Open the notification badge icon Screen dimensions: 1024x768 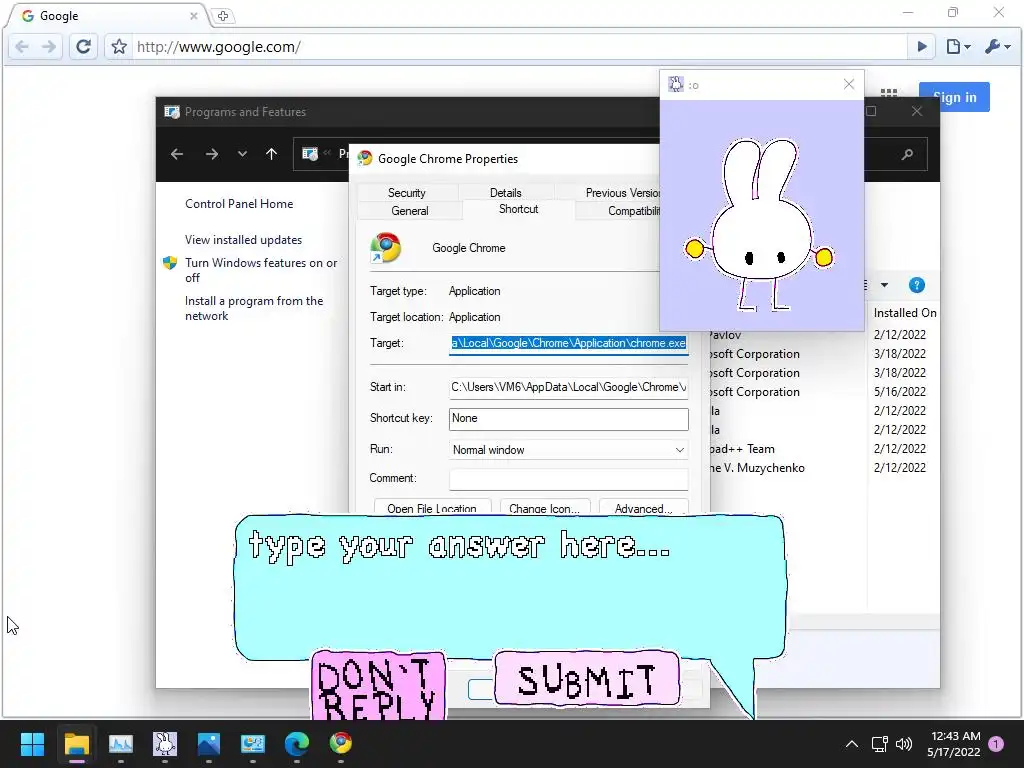pyautogui.click(x=996, y=744)
